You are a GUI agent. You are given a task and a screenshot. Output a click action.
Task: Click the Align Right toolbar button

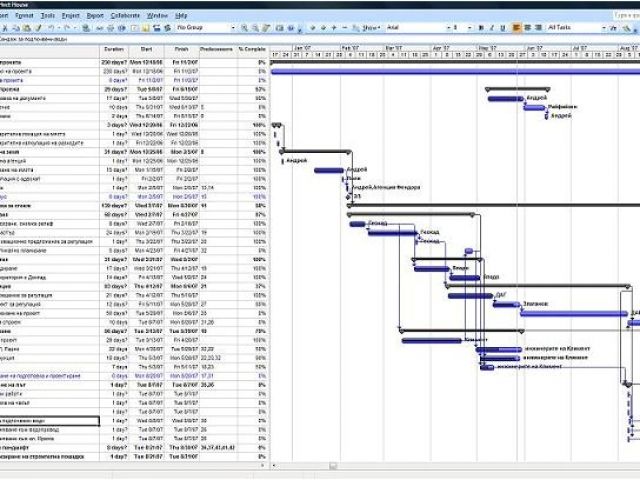pos(537,27)
